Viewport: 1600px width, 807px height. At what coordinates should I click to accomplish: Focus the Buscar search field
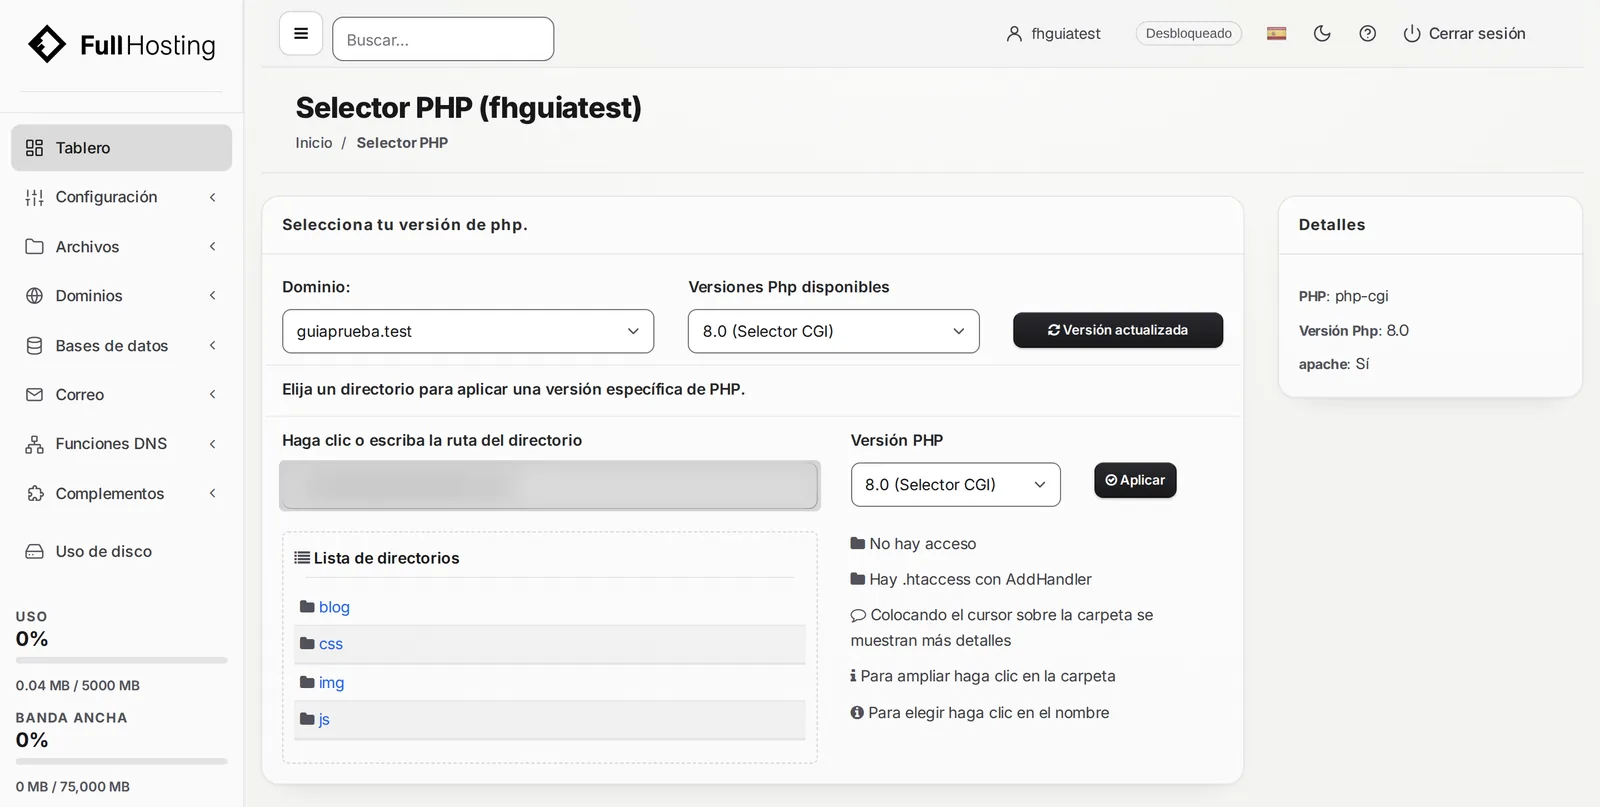tap(443, 39)
